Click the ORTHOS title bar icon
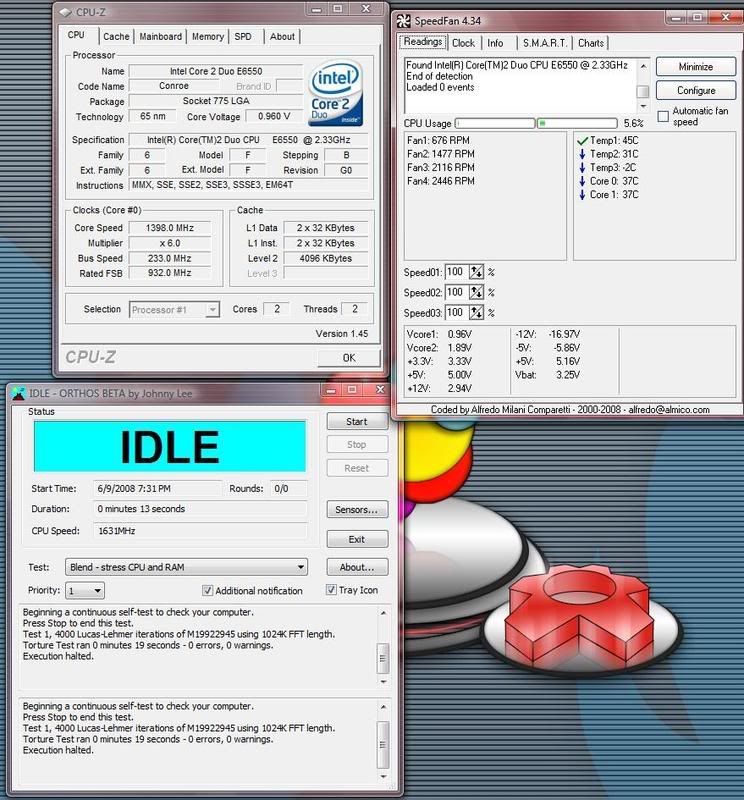Image resolution: width=744 pixels, height=800 pixels. (x=18, y=393)
